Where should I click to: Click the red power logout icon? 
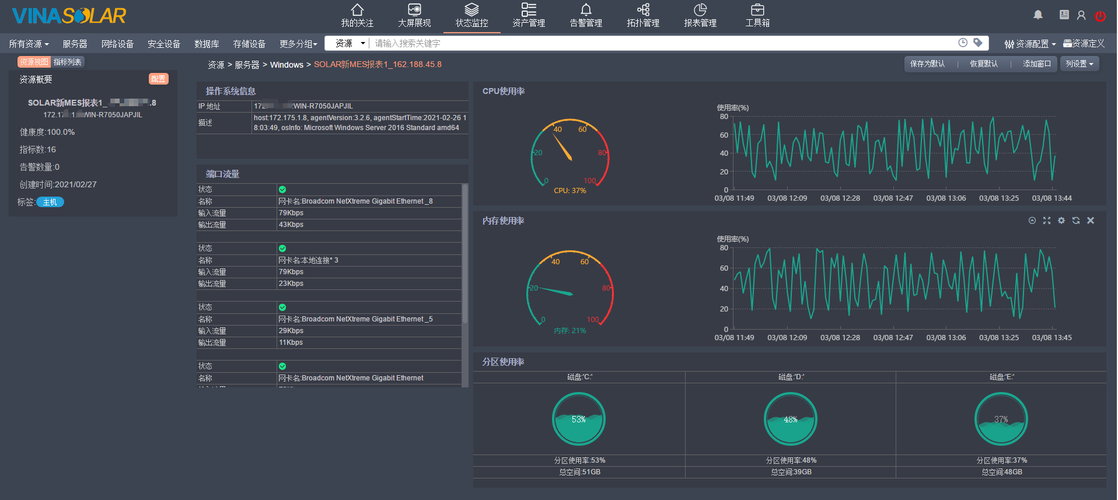(1100, 15)
